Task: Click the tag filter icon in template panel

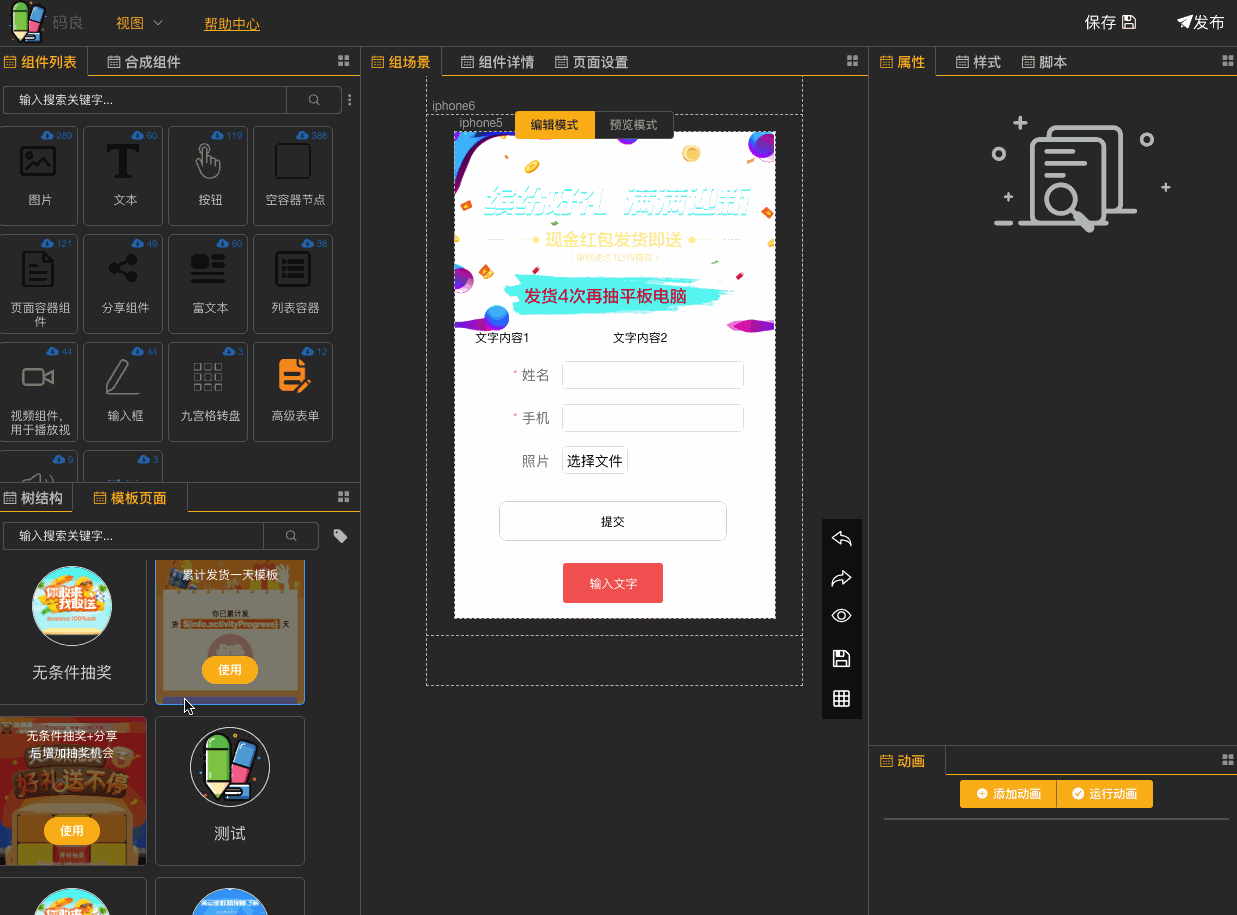Action: coord(340,536)
